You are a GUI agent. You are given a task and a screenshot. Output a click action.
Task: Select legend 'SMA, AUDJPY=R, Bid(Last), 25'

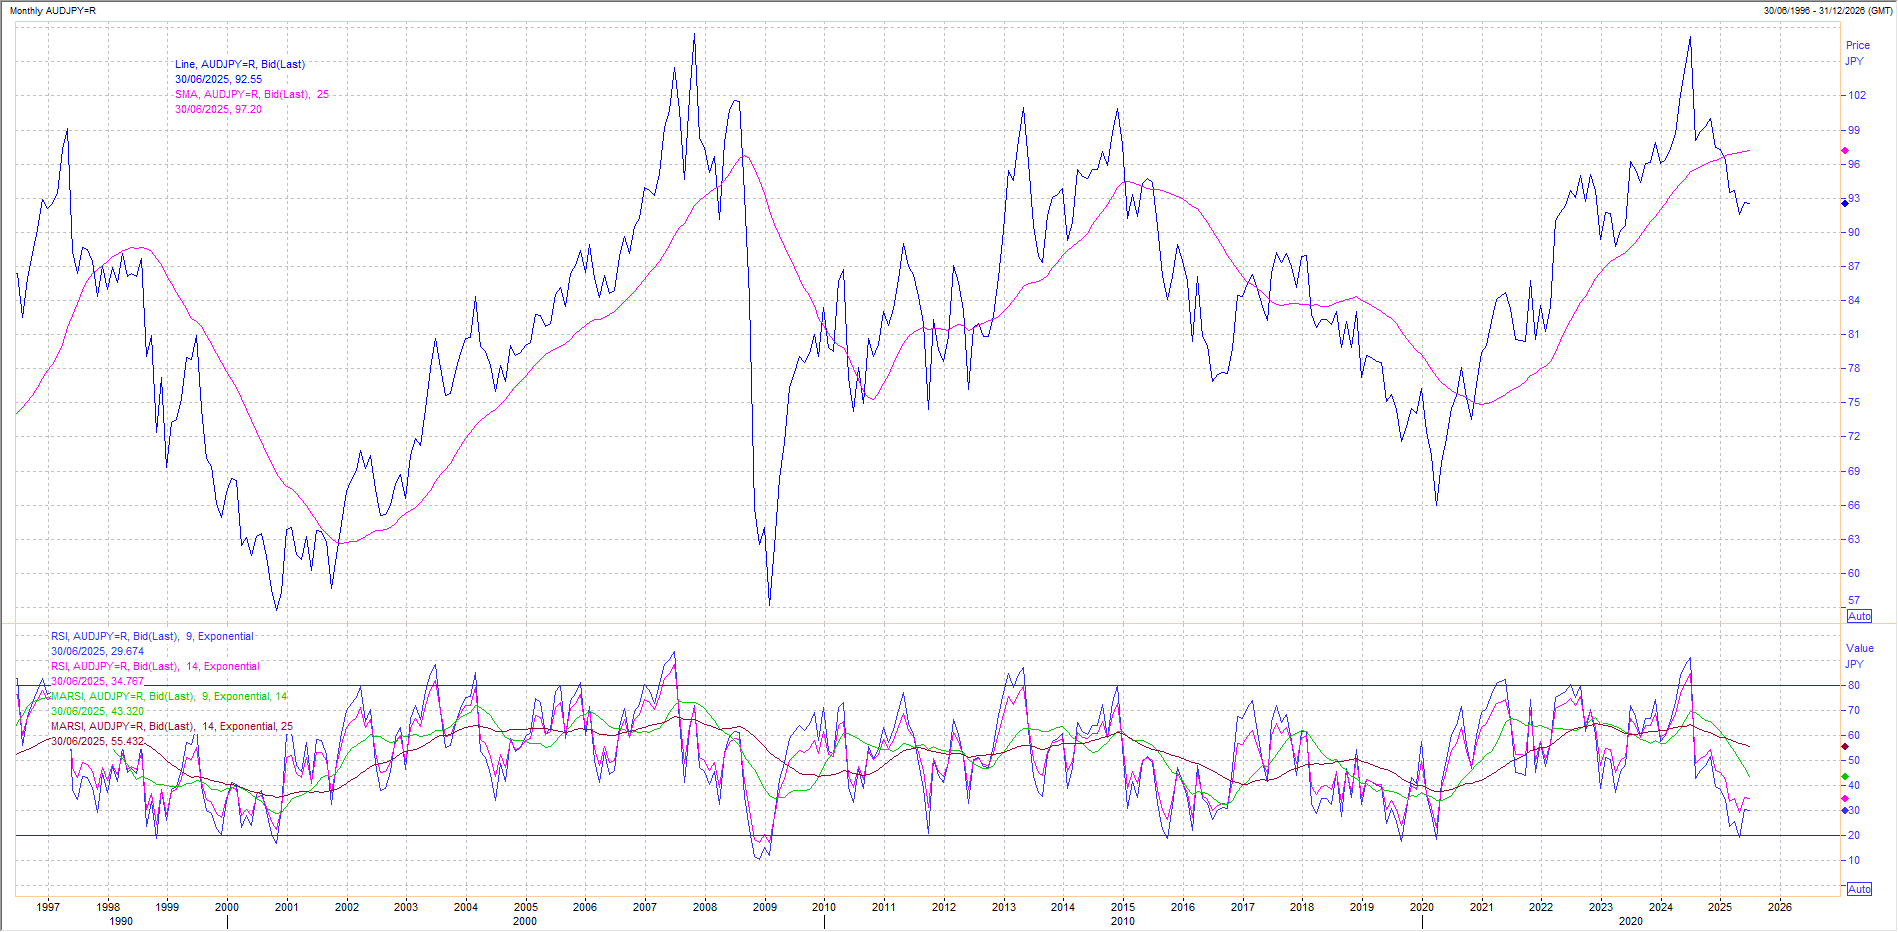(252, 94)
